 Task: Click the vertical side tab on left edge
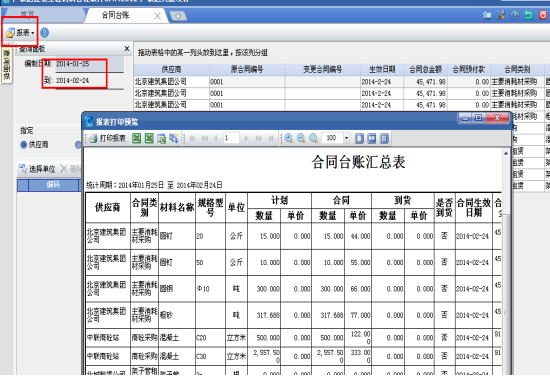7,65
